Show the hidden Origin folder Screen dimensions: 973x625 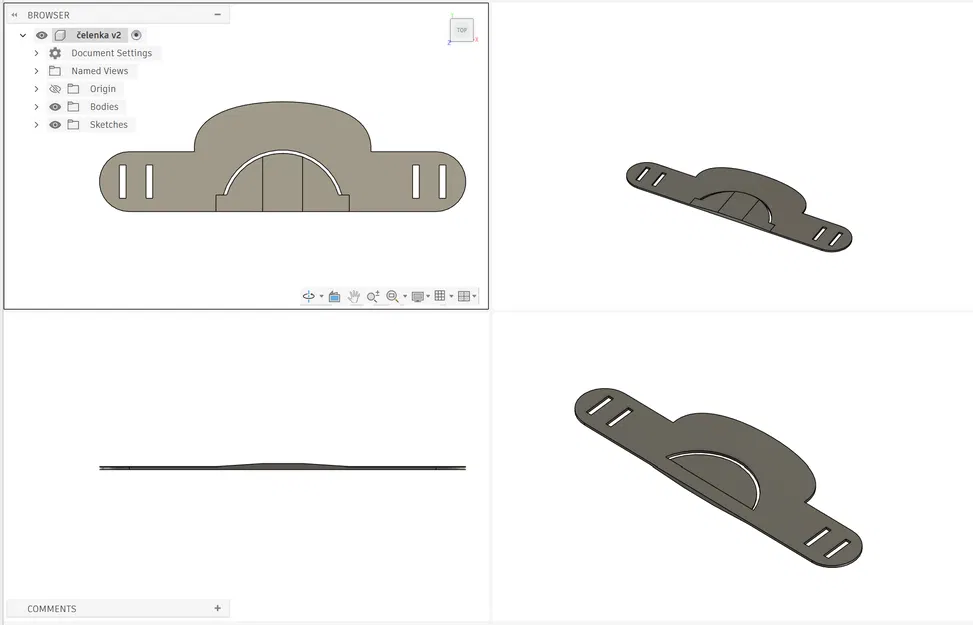click(55, 89)
